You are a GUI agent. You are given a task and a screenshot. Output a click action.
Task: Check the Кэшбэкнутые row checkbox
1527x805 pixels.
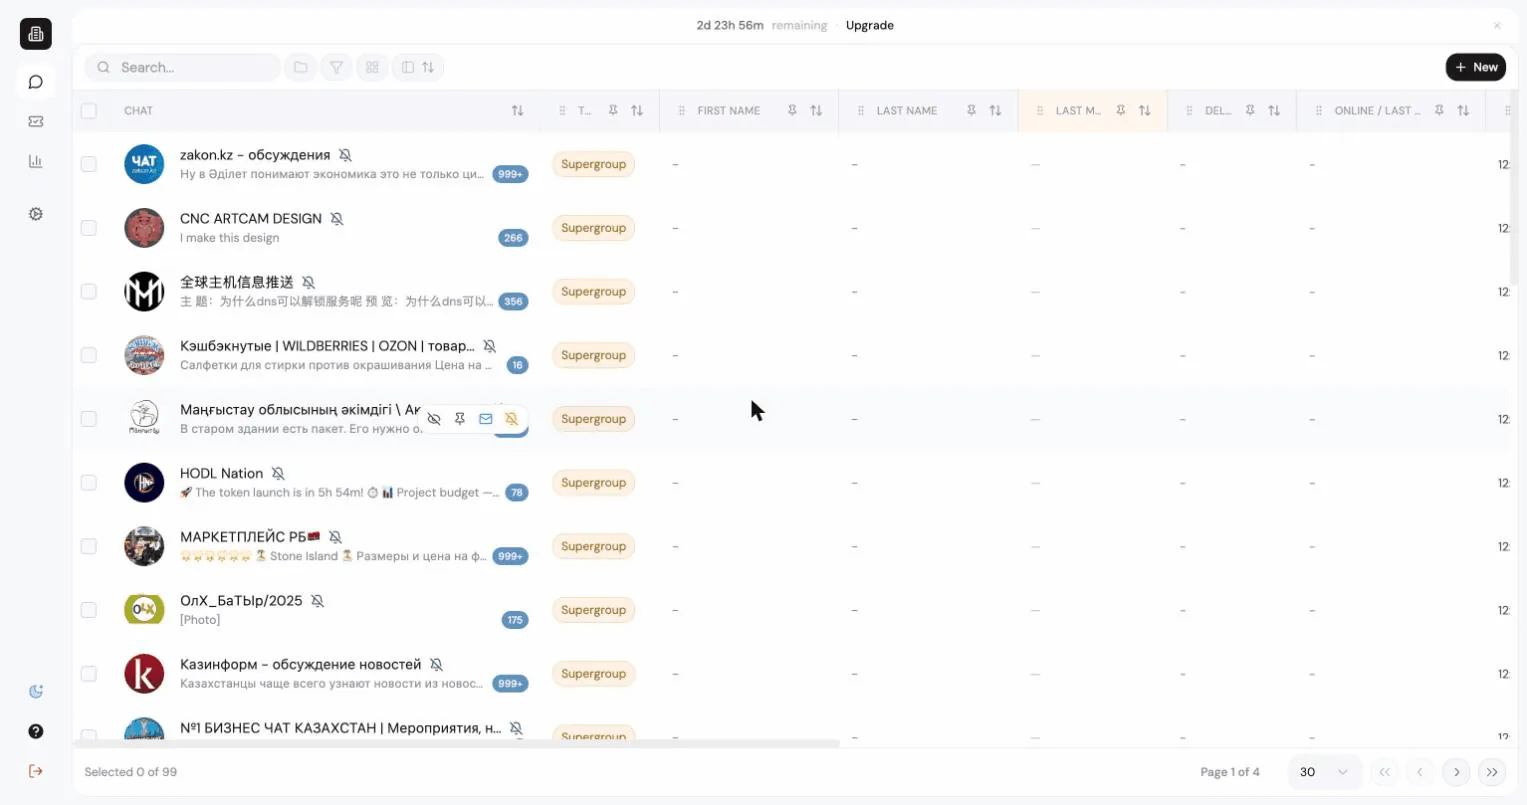point(89,355)
